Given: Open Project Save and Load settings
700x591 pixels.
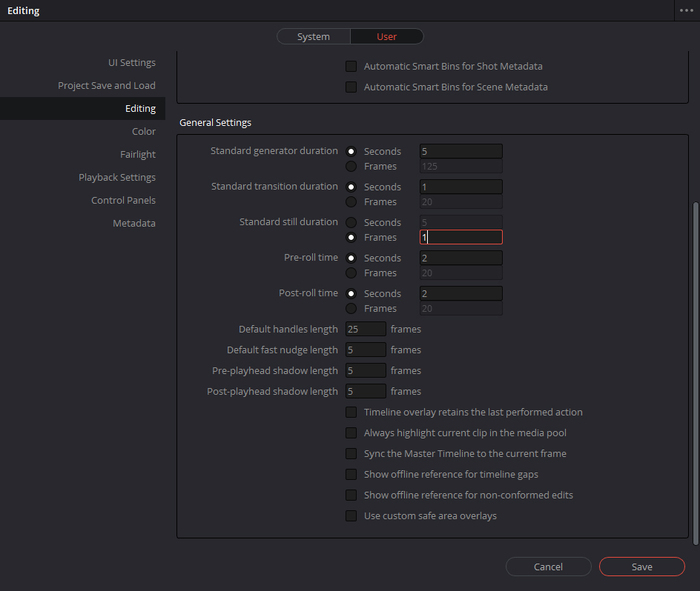Looking at the screenshot, I should [x=106, y=86].
